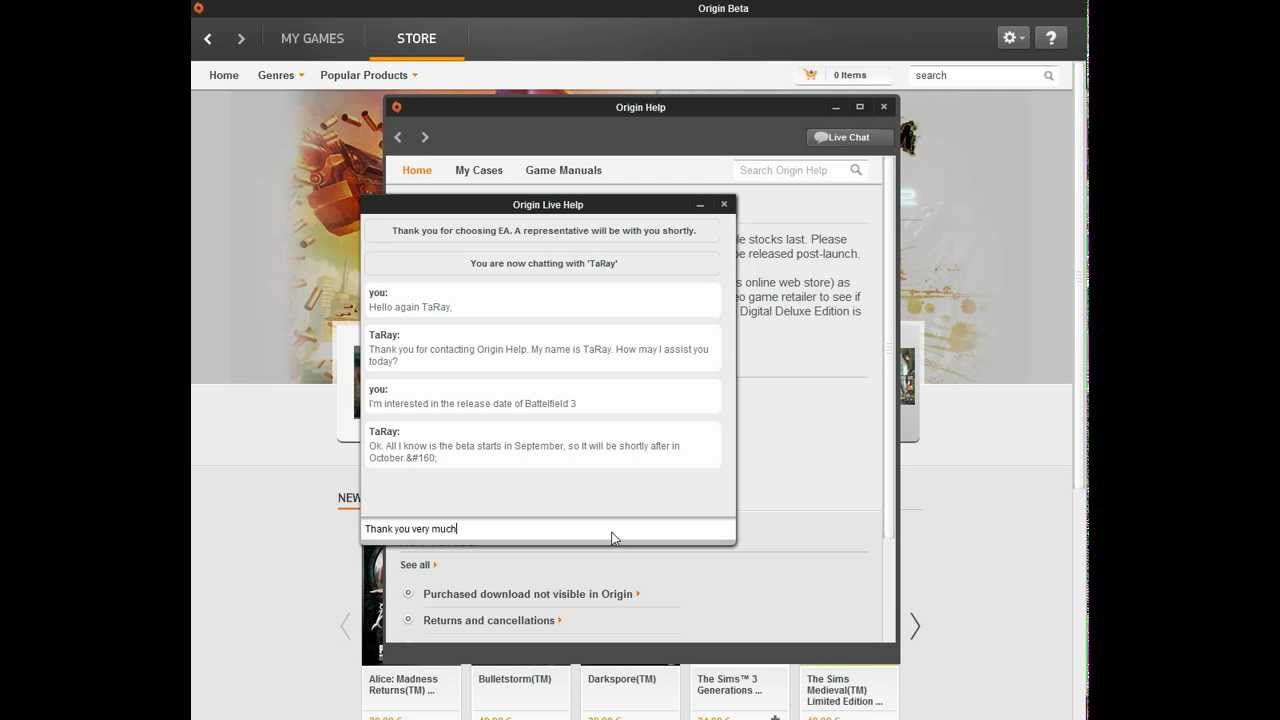Viewport: 1280px width, 720px height.
Task: Select radio beside Purchased download not visible
Action: click(x=408, y=593)
